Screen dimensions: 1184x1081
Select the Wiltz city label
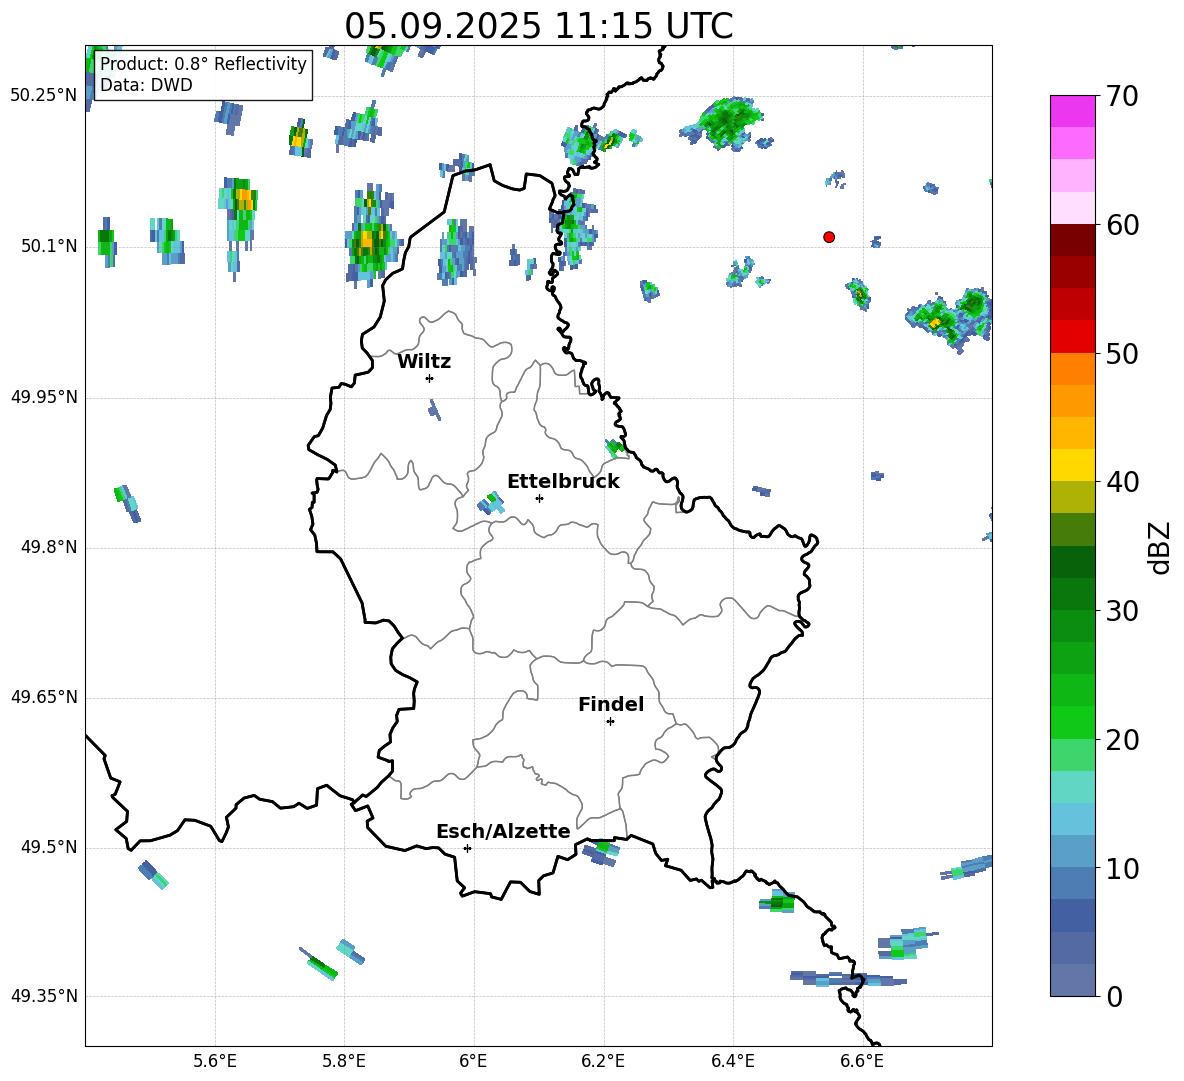point(424,361)
